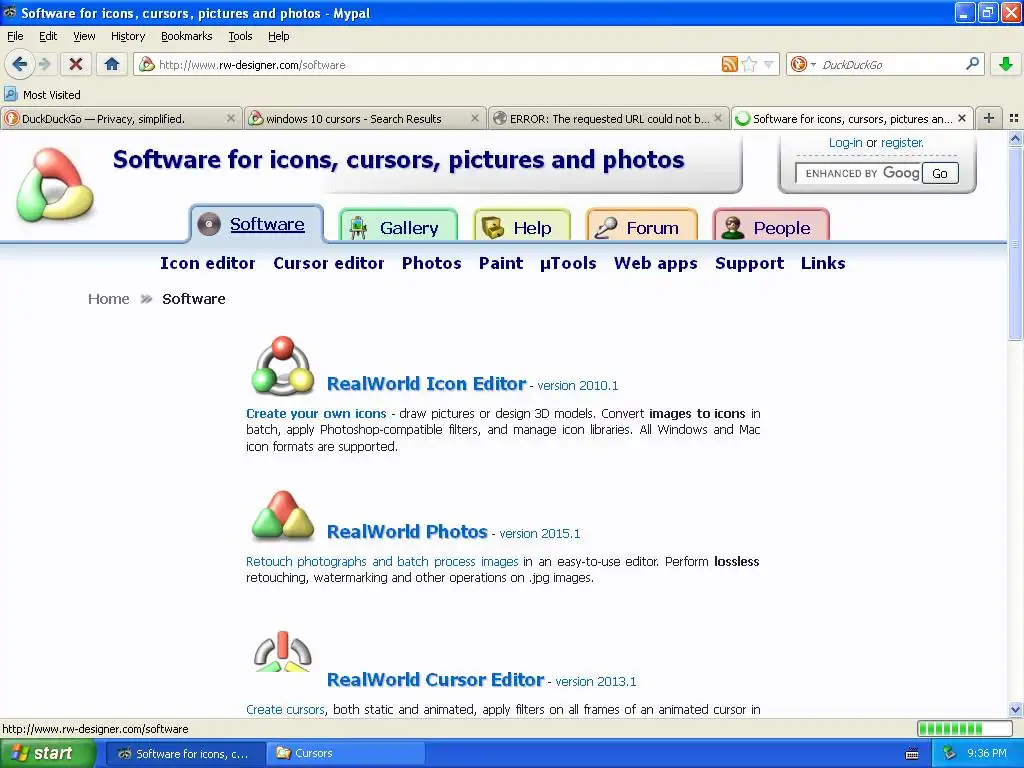Click the Go search button
The height and width of the screenshot is (768, 1024).
click(940, 173)
